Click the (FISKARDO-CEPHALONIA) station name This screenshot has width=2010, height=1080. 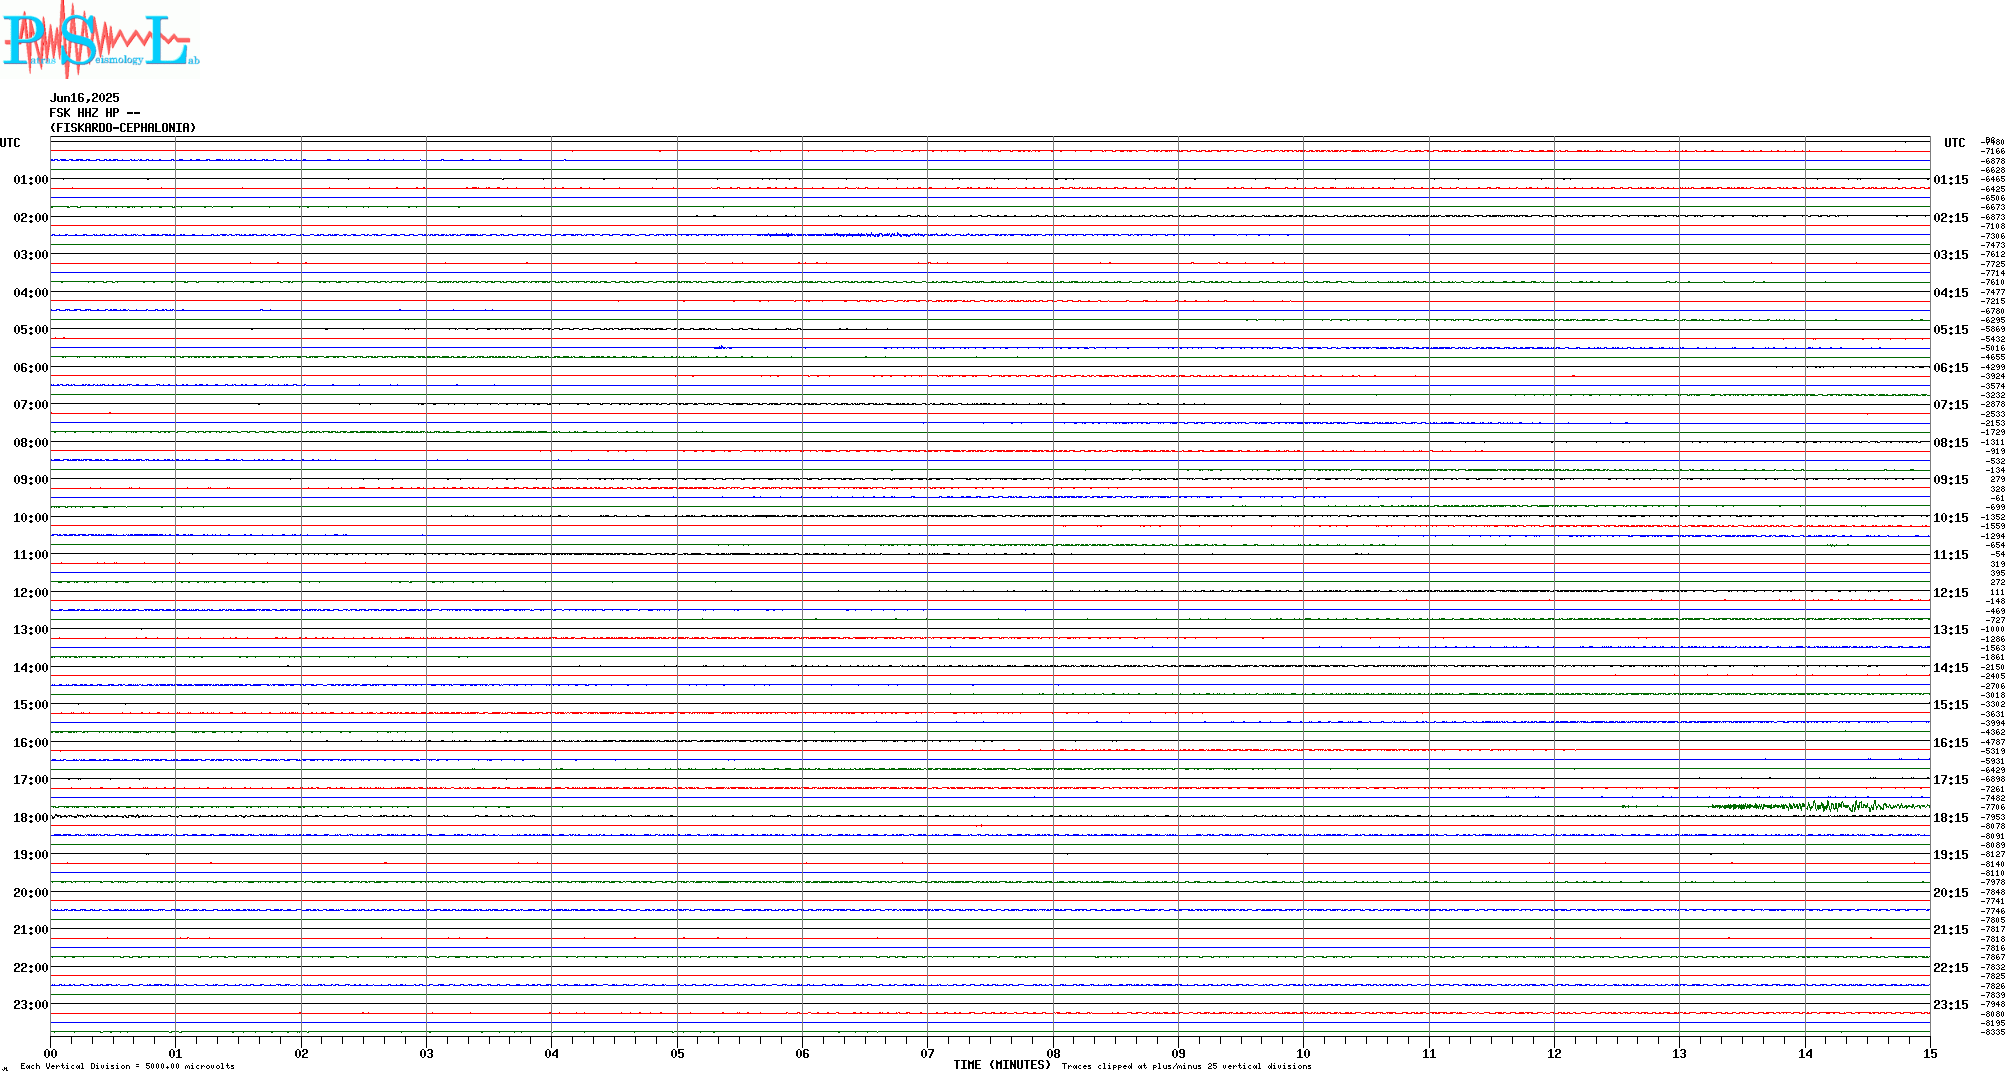tap(123, 128)
